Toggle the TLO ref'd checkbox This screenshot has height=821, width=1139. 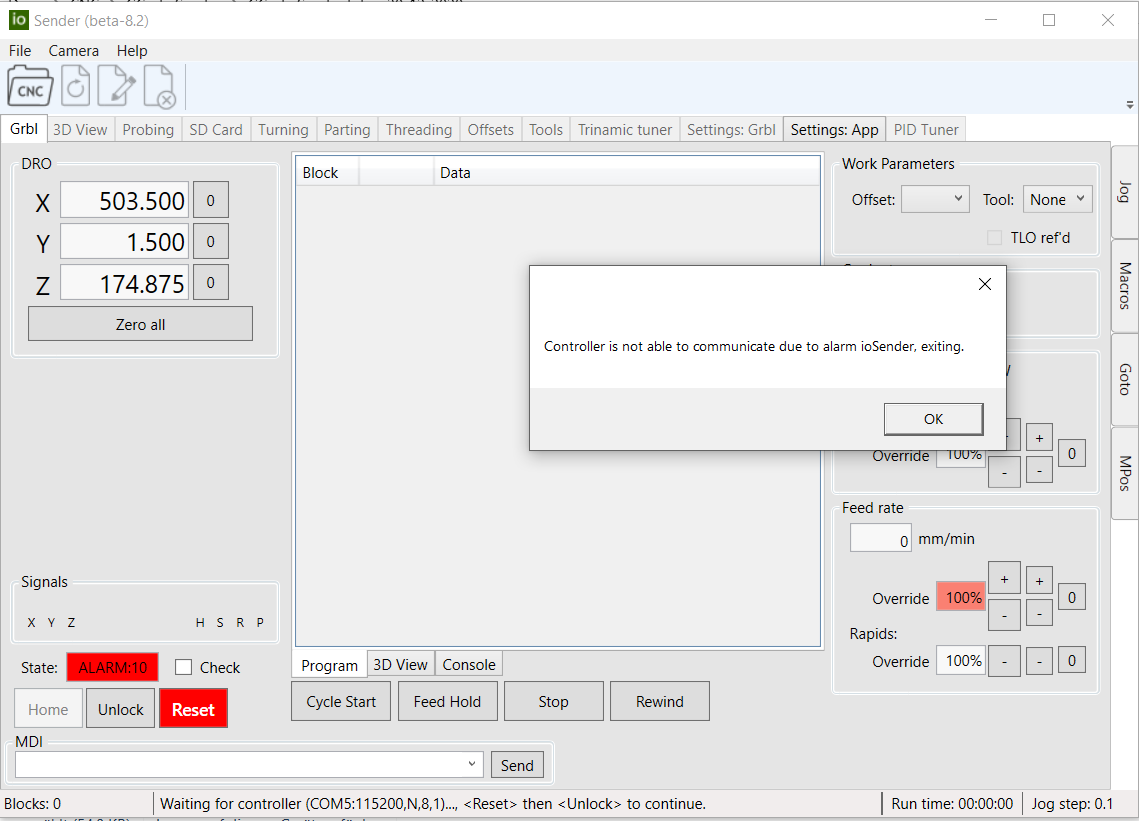tap(994, 238)
